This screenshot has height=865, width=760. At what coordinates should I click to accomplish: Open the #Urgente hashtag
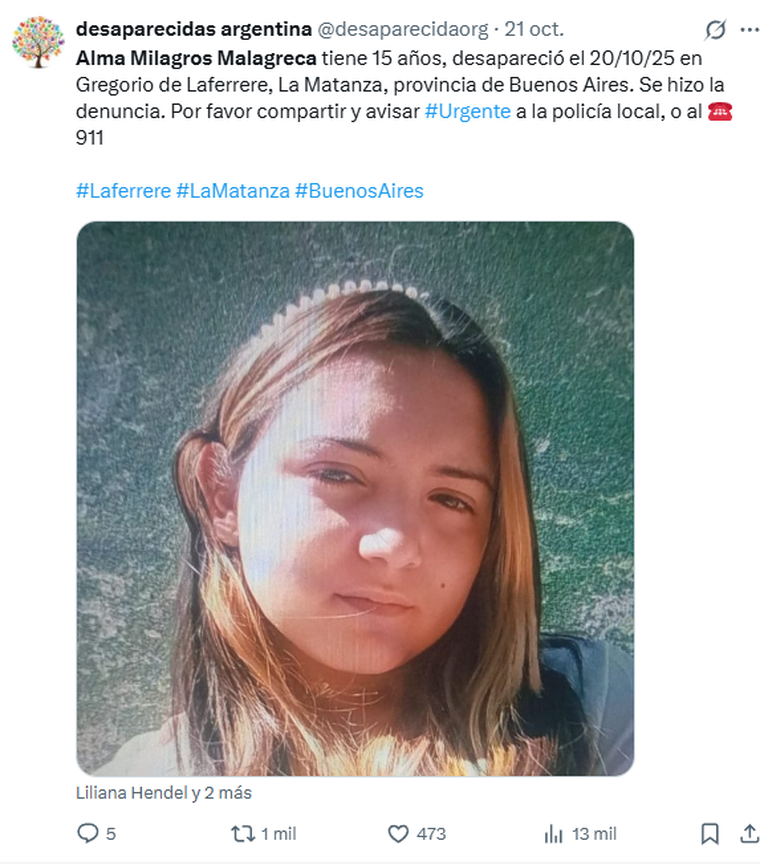click(x=468, y=111)
